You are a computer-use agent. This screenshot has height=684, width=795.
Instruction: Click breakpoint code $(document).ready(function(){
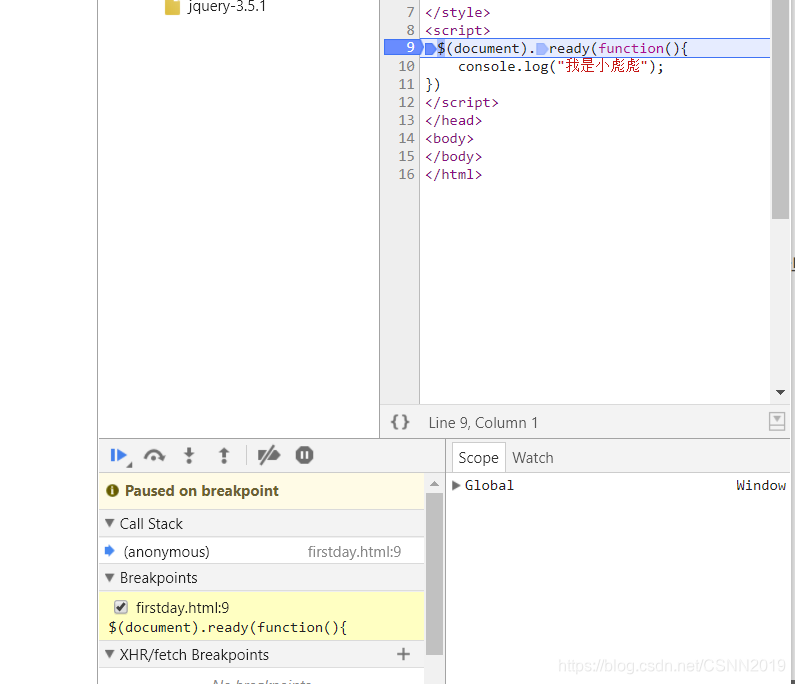(x=227, y=628)
